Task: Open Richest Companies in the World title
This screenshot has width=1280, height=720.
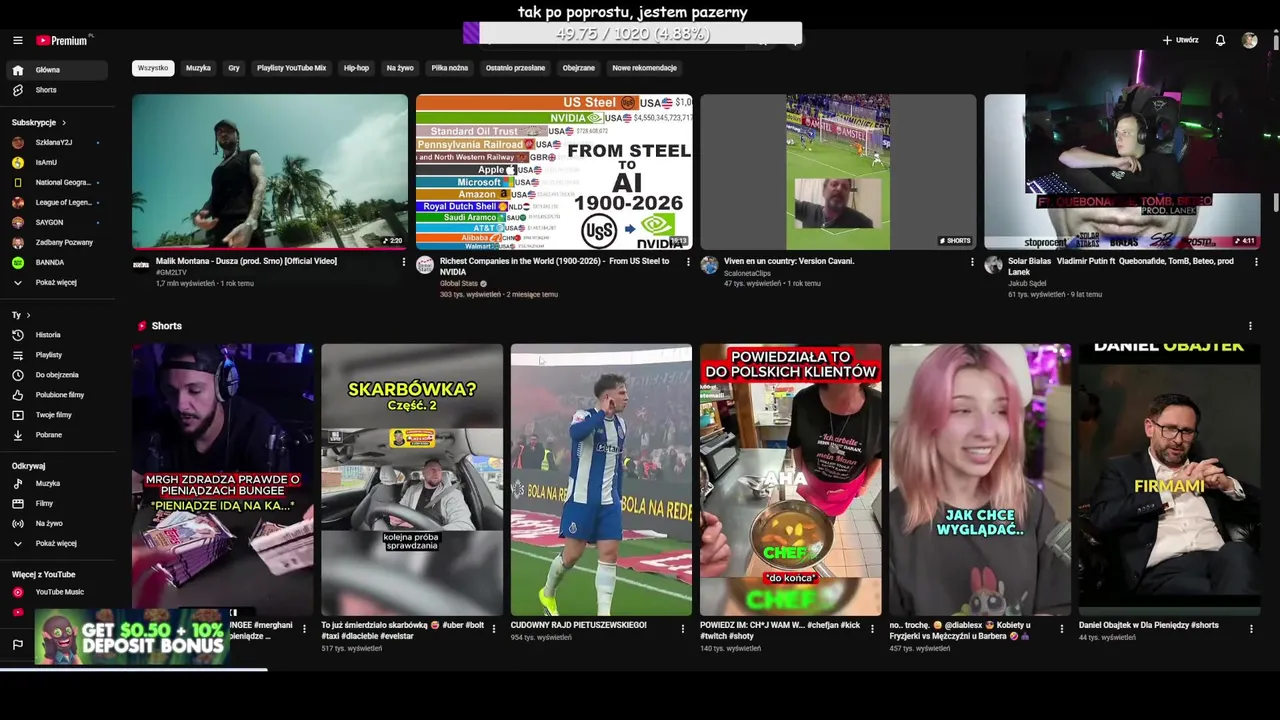Action: click(x=555, y=266)
